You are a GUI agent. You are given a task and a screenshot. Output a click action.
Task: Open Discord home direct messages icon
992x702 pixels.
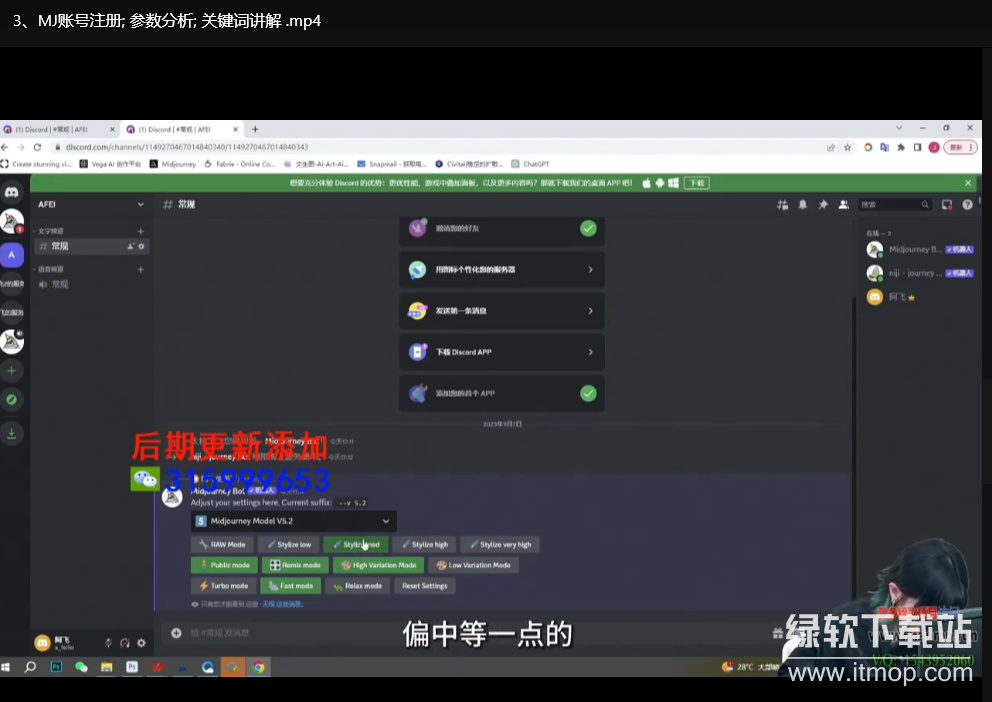coord(12,192)
